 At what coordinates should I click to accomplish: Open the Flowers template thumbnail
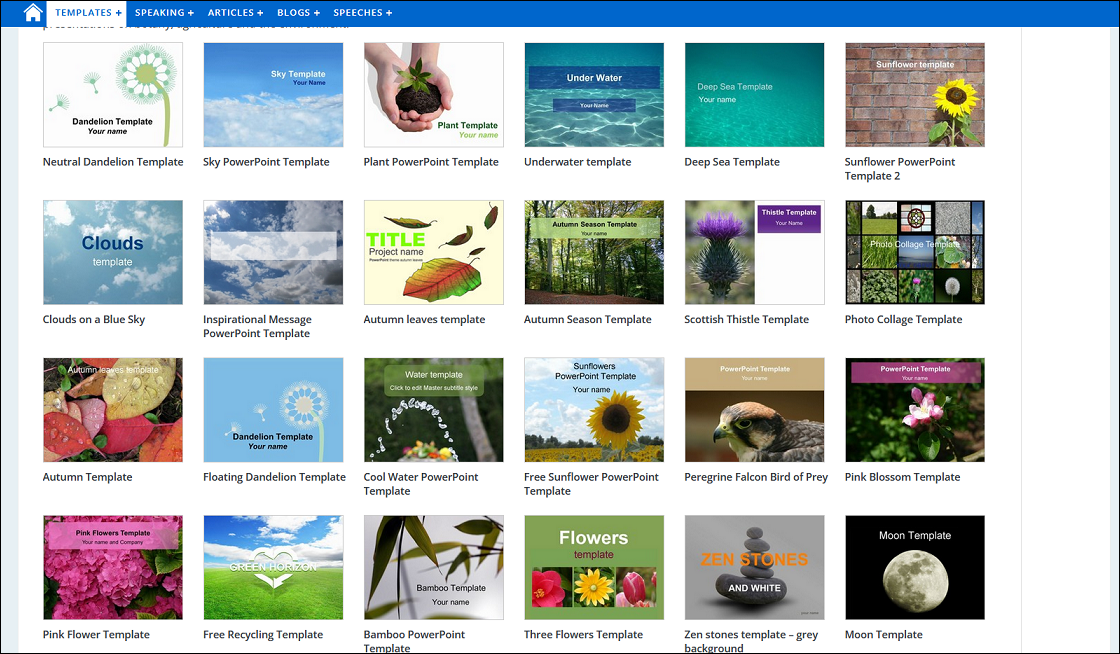[594, 568]
